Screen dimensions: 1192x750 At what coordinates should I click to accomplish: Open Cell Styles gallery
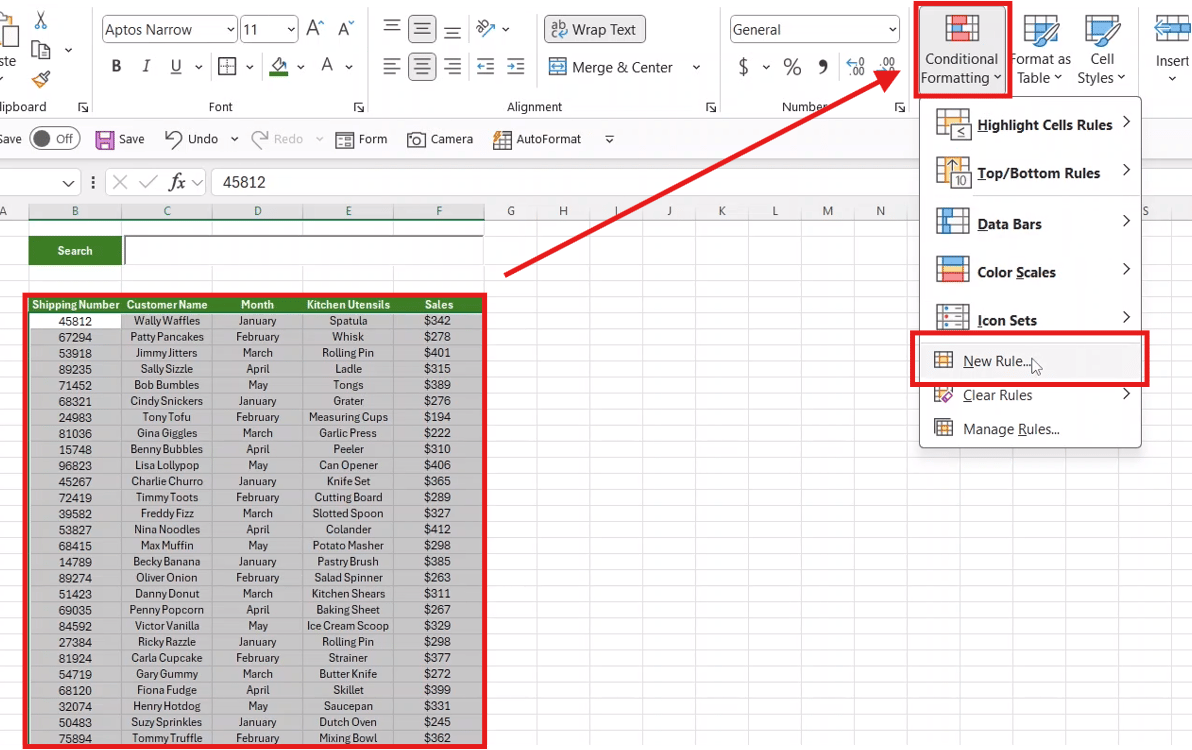[1102, 50]
